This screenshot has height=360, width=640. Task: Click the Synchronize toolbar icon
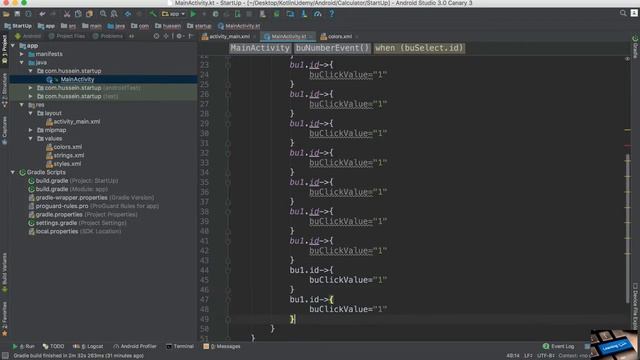pyautogui.click(x=28, y=14)
